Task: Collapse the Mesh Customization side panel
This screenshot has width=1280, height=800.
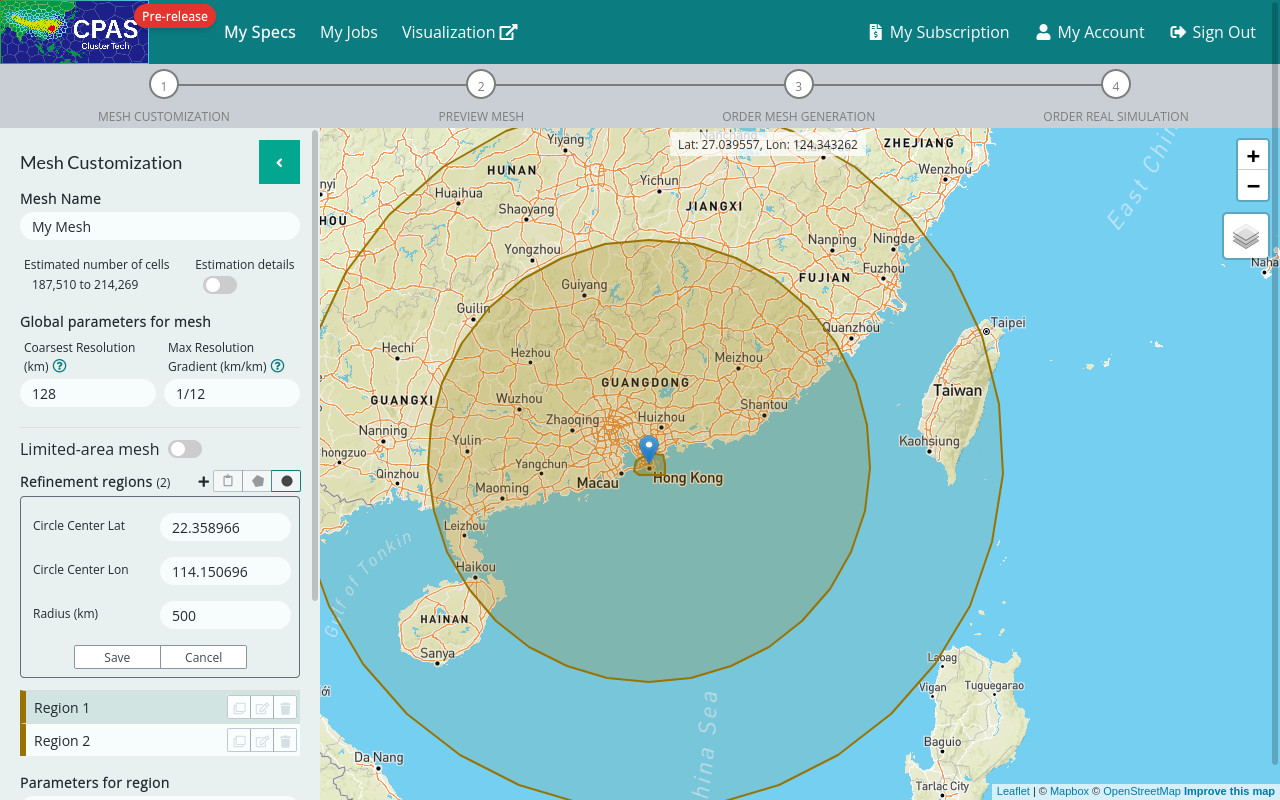Action: tap(279, 162)
